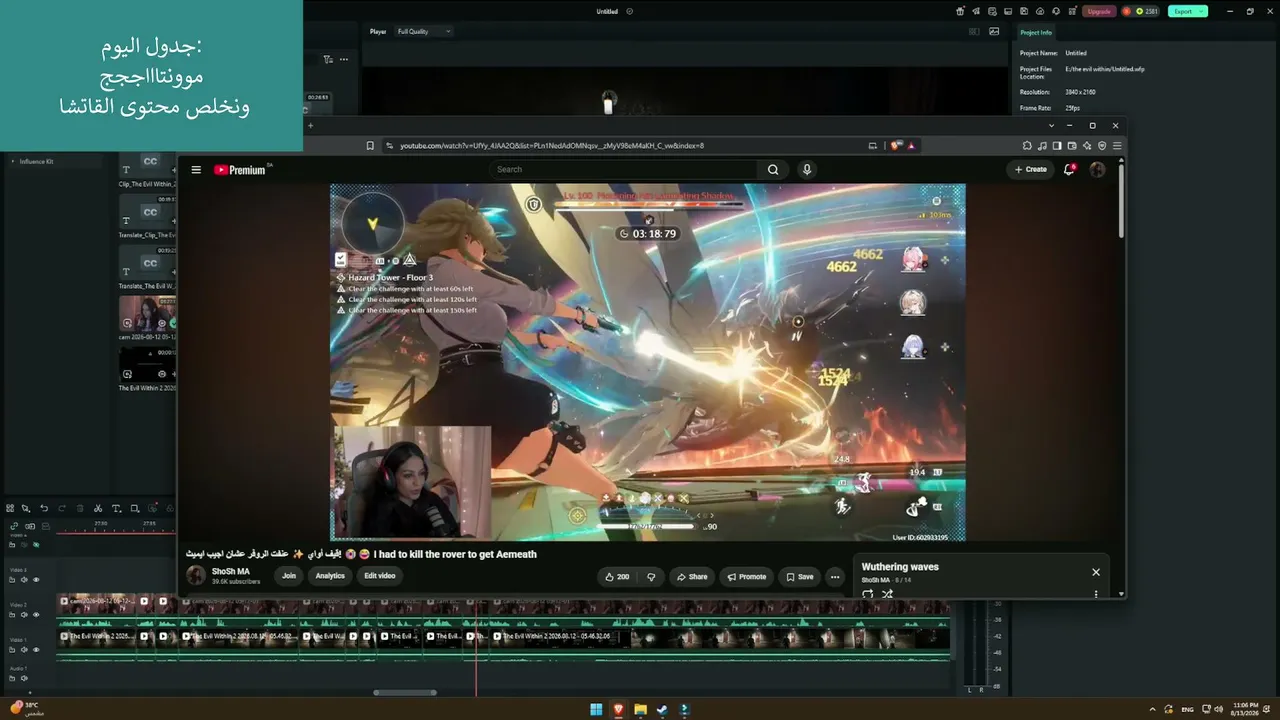Click the YouTube Create button
This screenshot has width=1280, height=720.
point(1030,170)
